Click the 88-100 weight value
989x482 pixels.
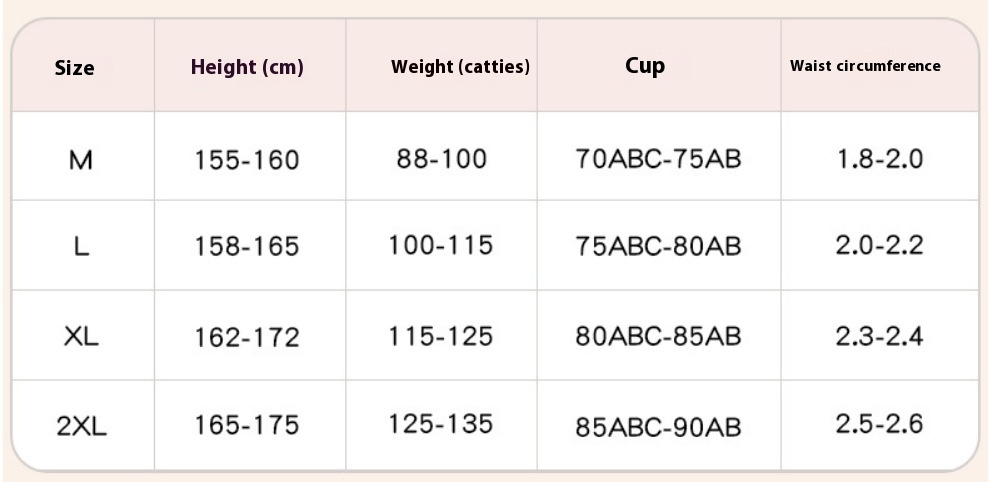click(441, 158)
